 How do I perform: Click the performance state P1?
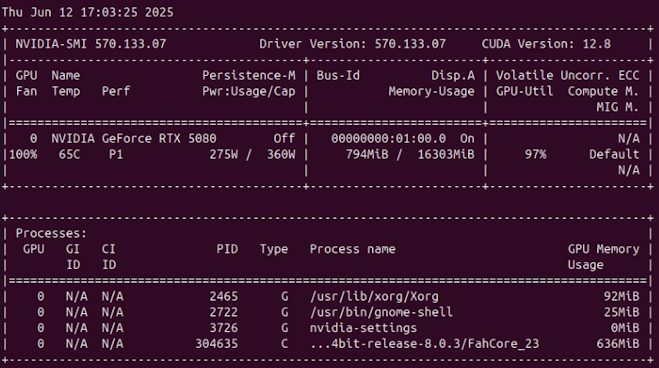[116, 155]
